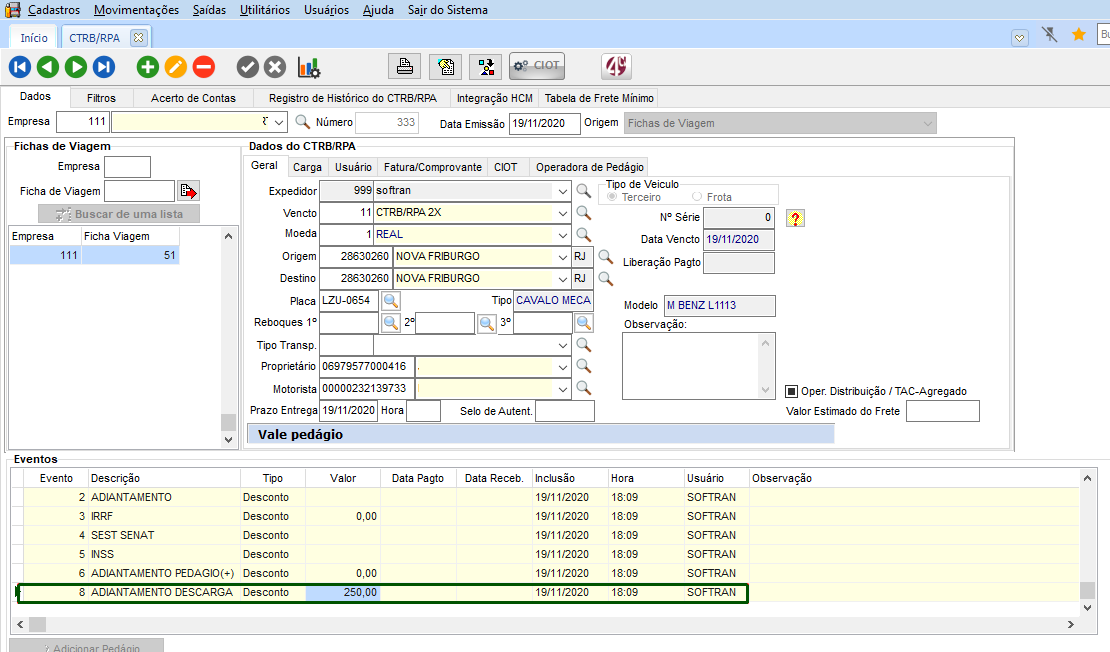Switch to the Acerto de Contas tab
The image size is (1110, 652).
click(x=193, y=98)
